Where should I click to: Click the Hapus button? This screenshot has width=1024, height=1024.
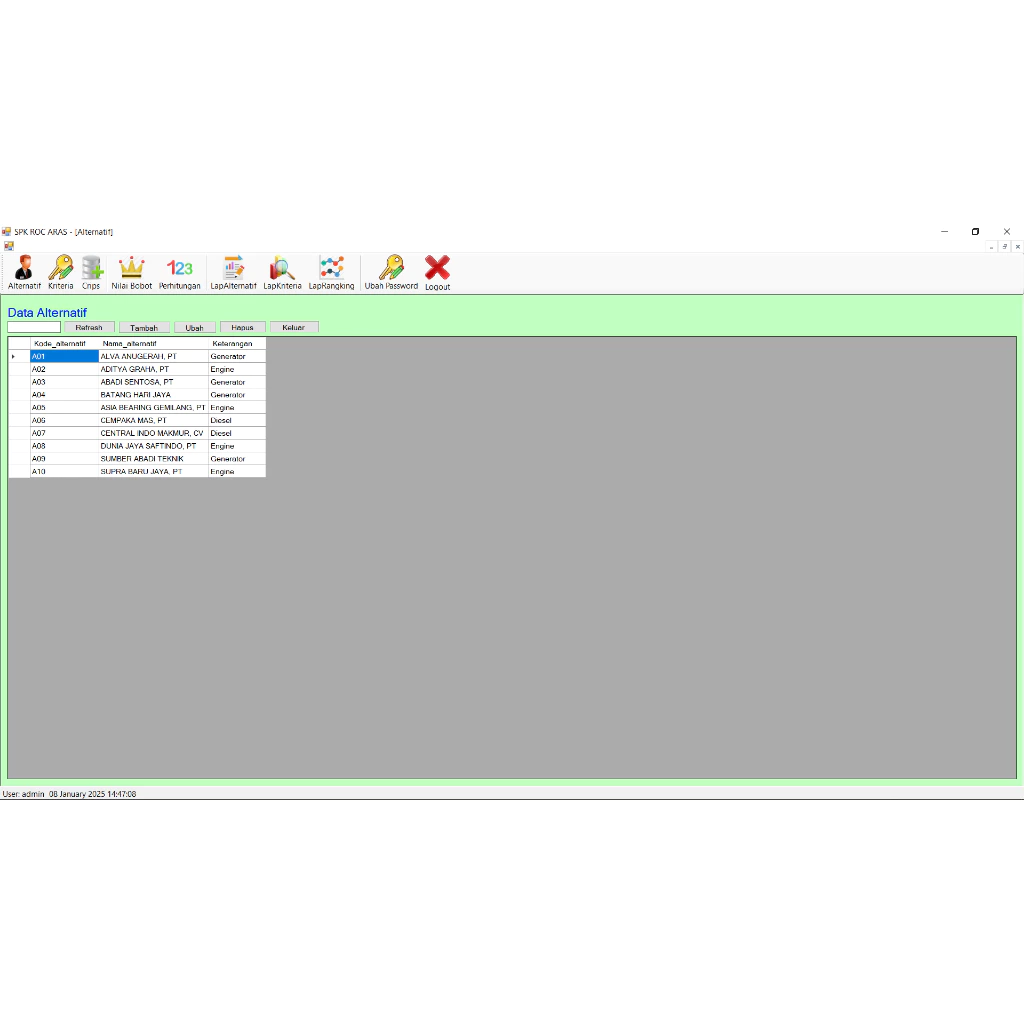[242, 327]
